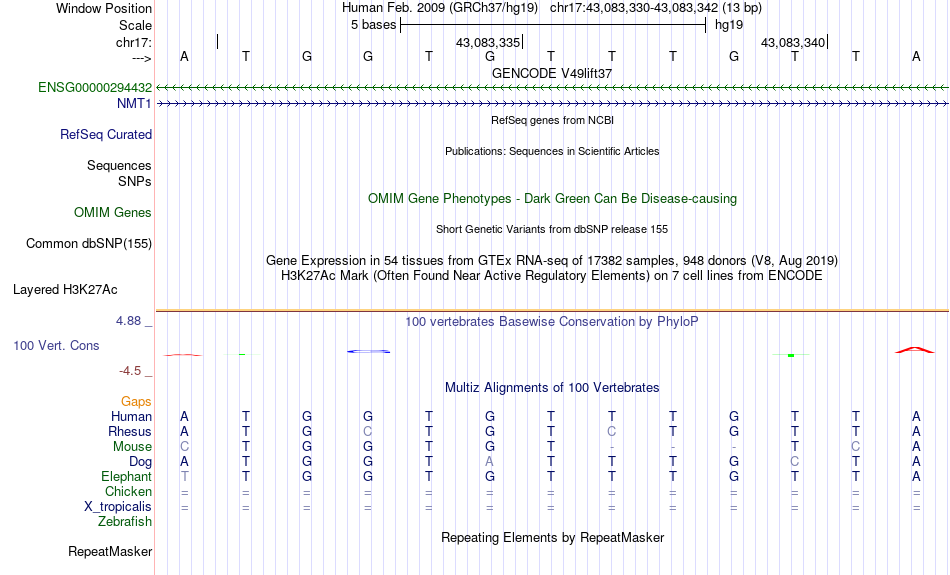The image size is (950, 575).
Task: Click the blue PhyloP conservation bar
Action: pyautogui.click(x=368, y=351)
